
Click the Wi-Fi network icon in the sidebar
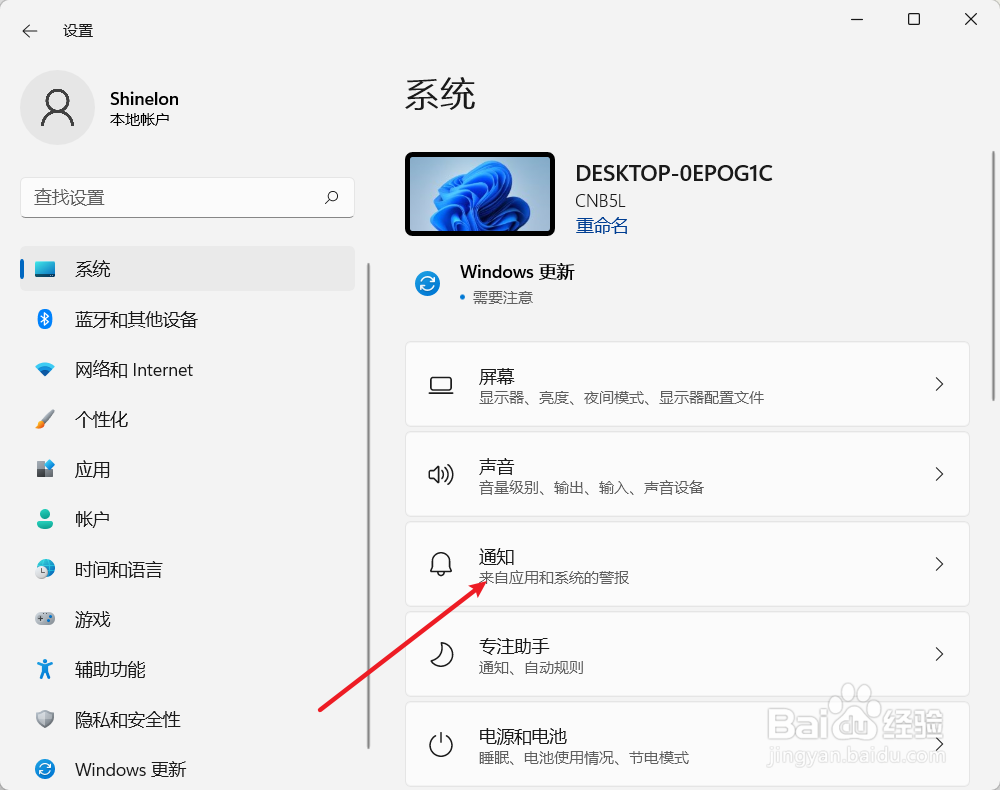pyautogui.click(x=45, y=369)
